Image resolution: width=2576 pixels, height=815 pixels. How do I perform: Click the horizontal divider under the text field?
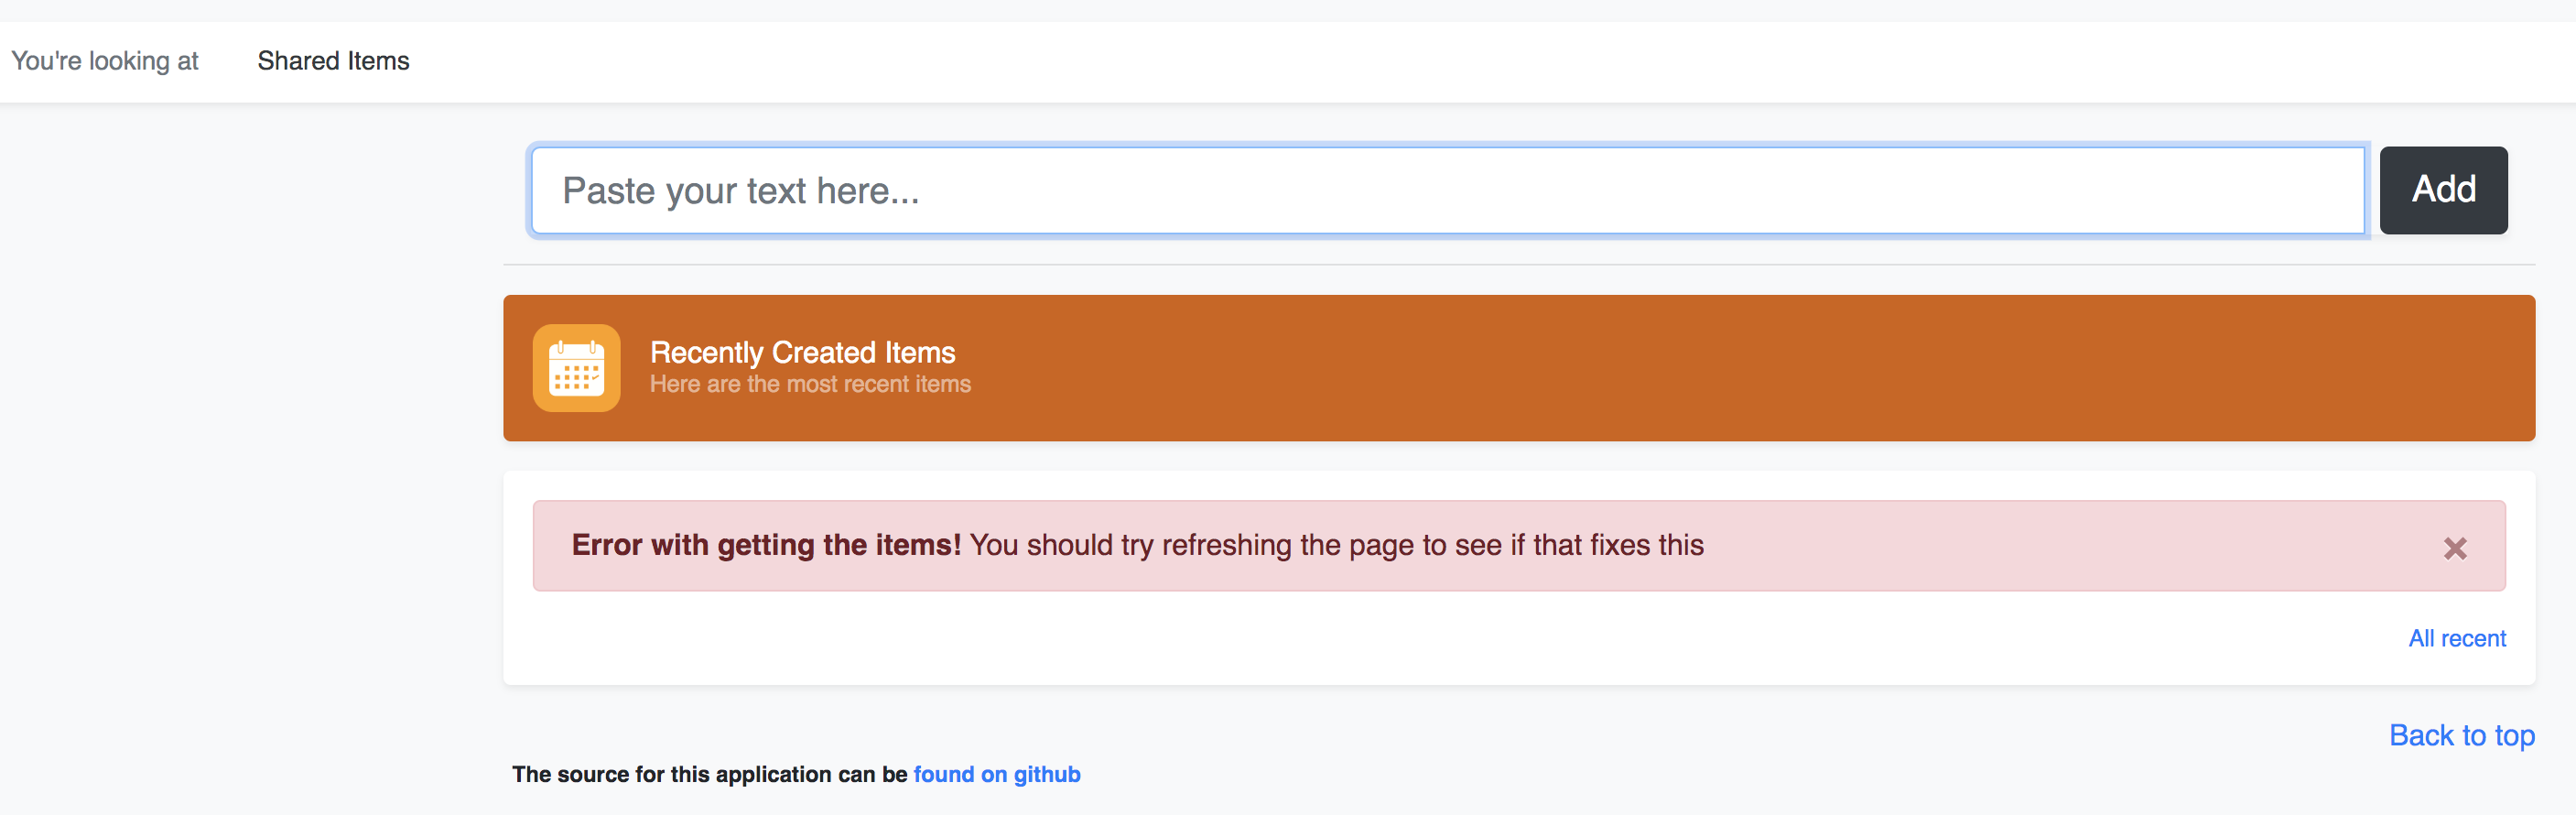tap(1519, 265)
